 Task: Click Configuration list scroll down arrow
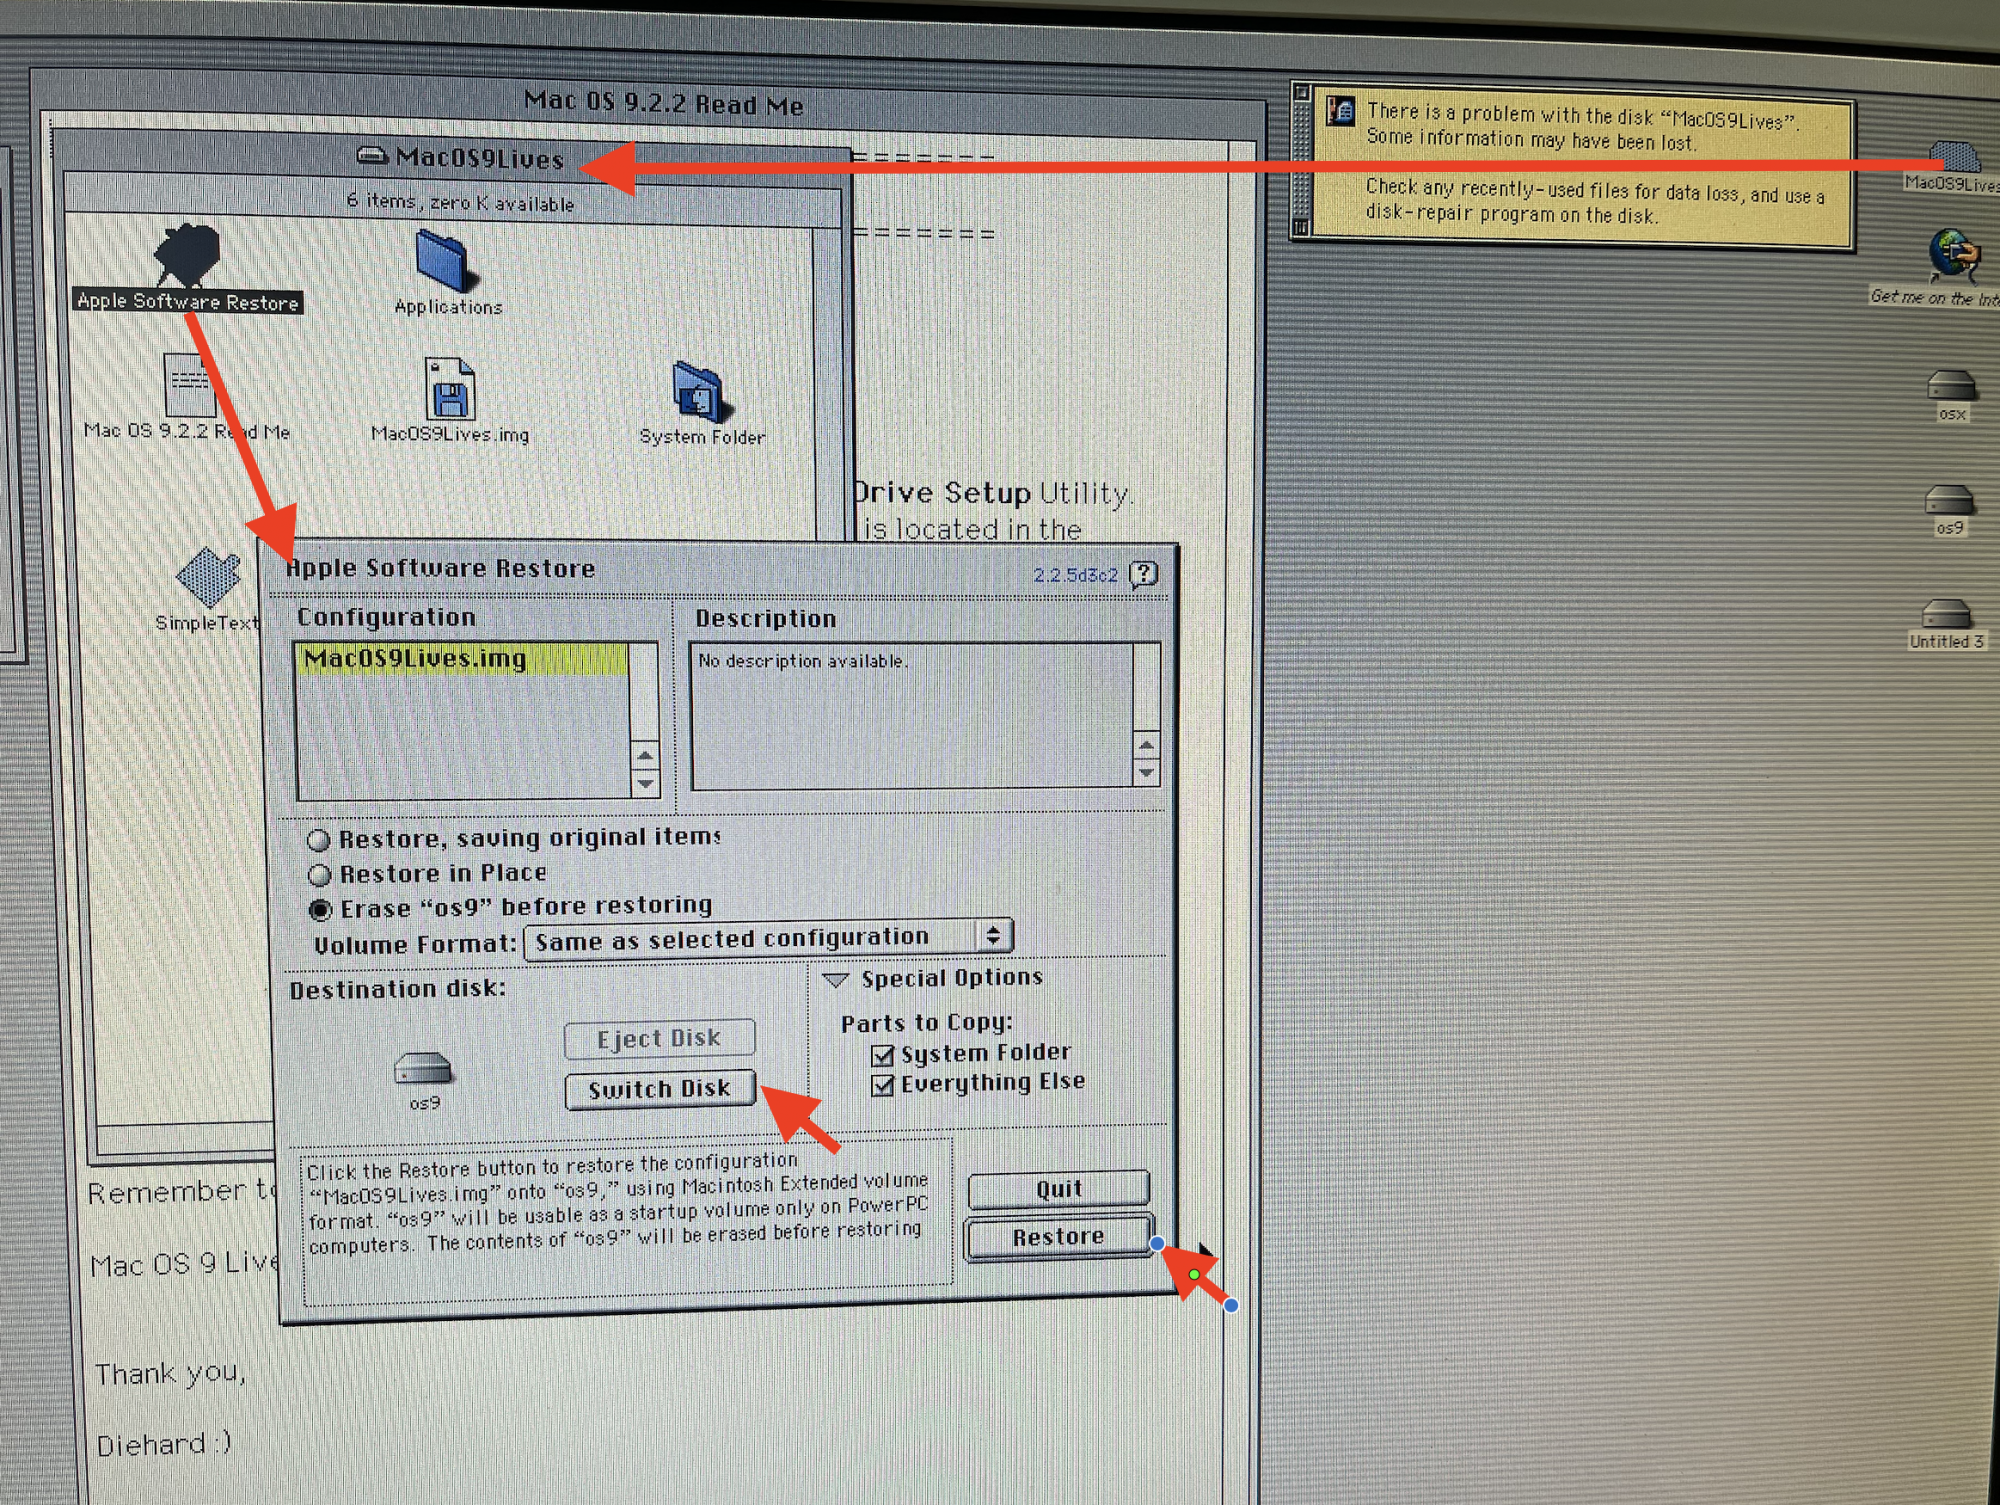(646, 783)
